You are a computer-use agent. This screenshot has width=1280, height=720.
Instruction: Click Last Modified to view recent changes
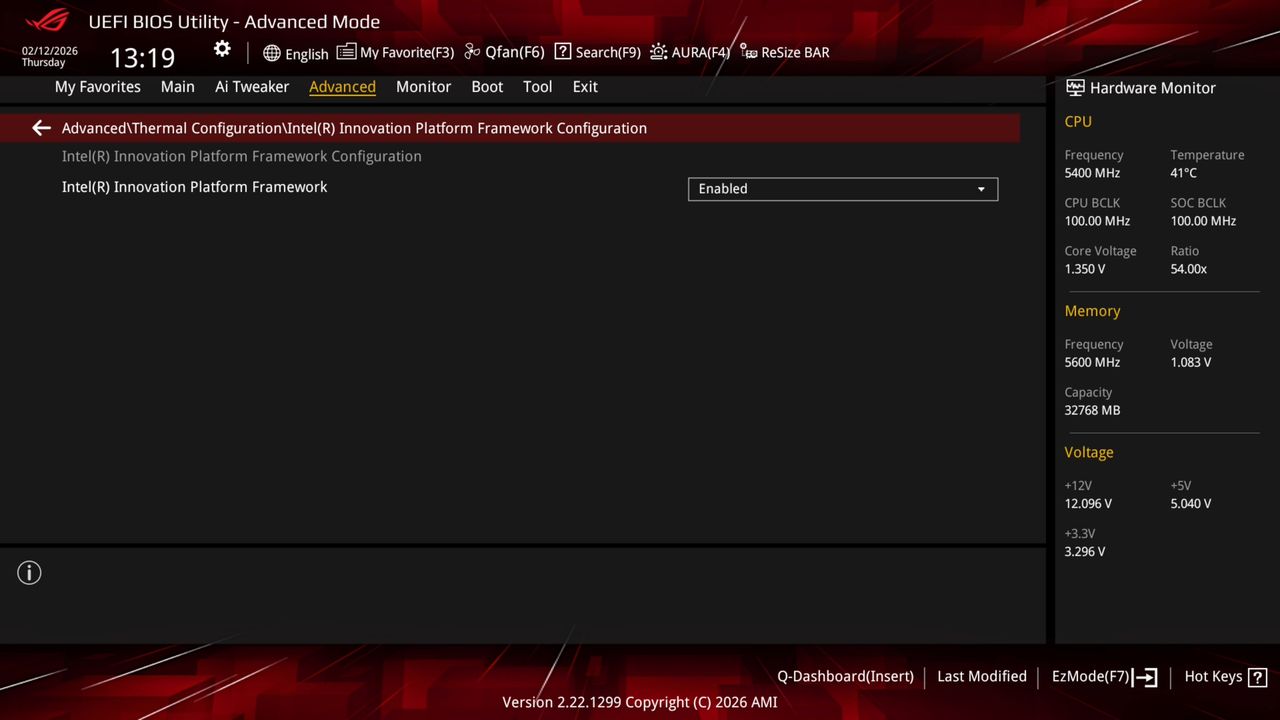[981, 676]
